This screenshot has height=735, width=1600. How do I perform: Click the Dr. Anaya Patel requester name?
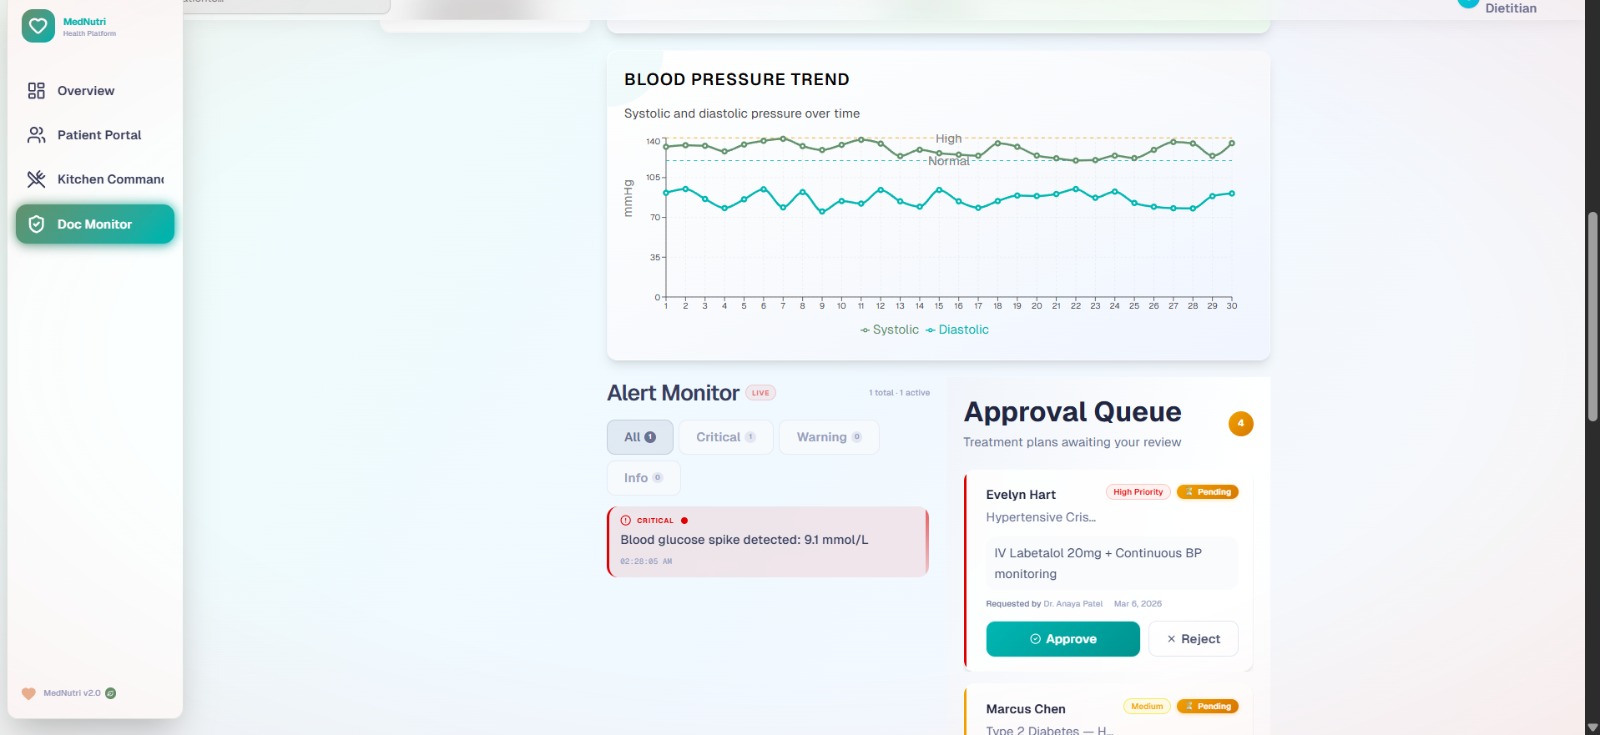tap(1073, 604)
